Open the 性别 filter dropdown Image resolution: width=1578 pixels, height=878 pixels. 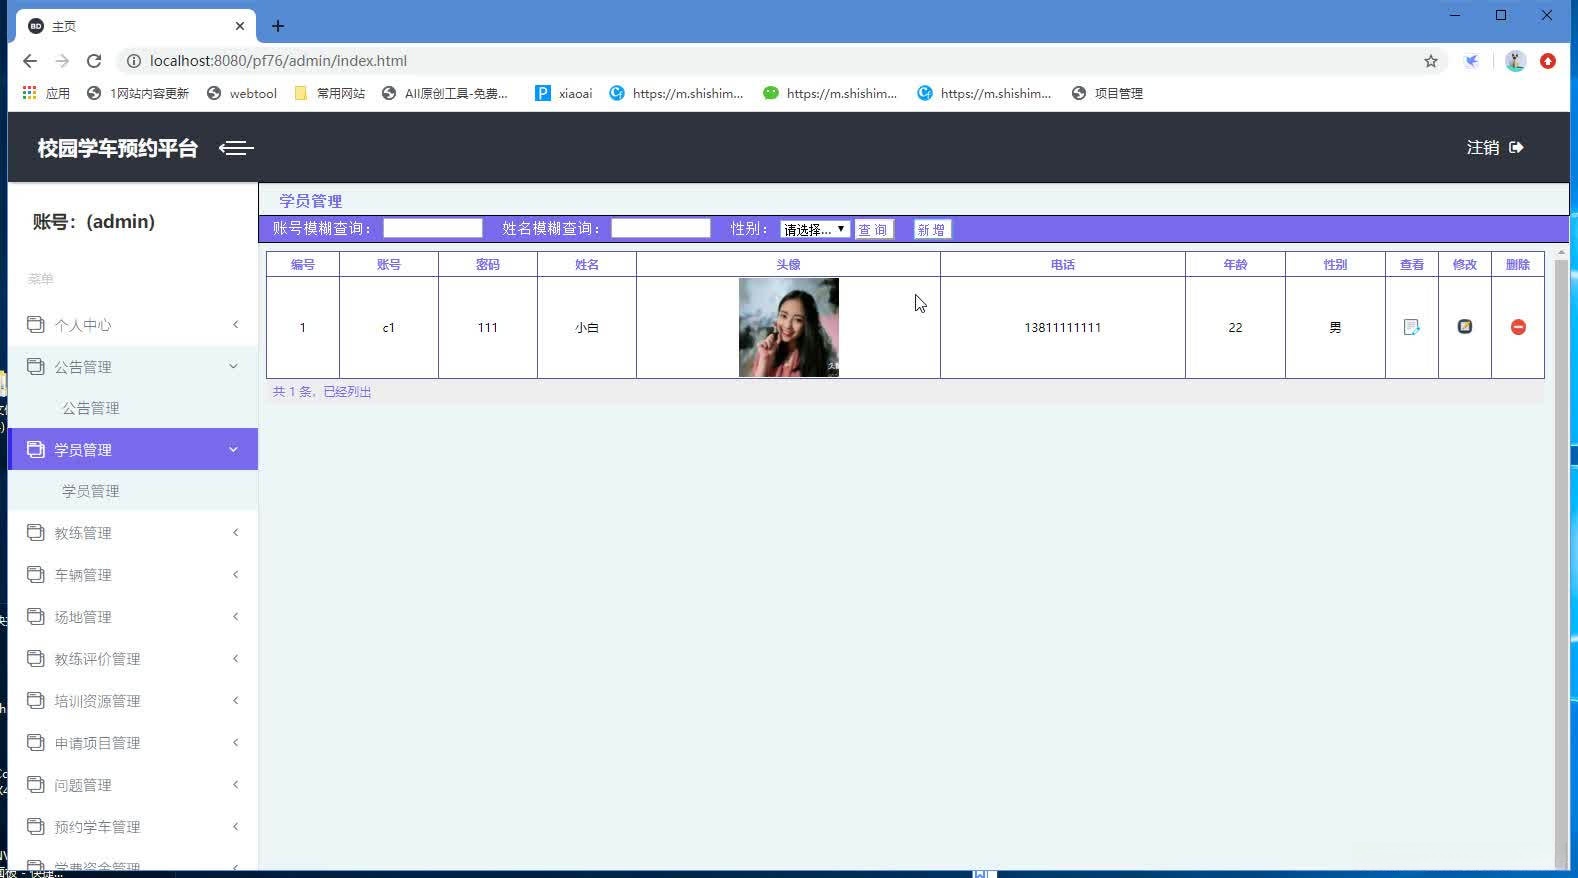815,229
